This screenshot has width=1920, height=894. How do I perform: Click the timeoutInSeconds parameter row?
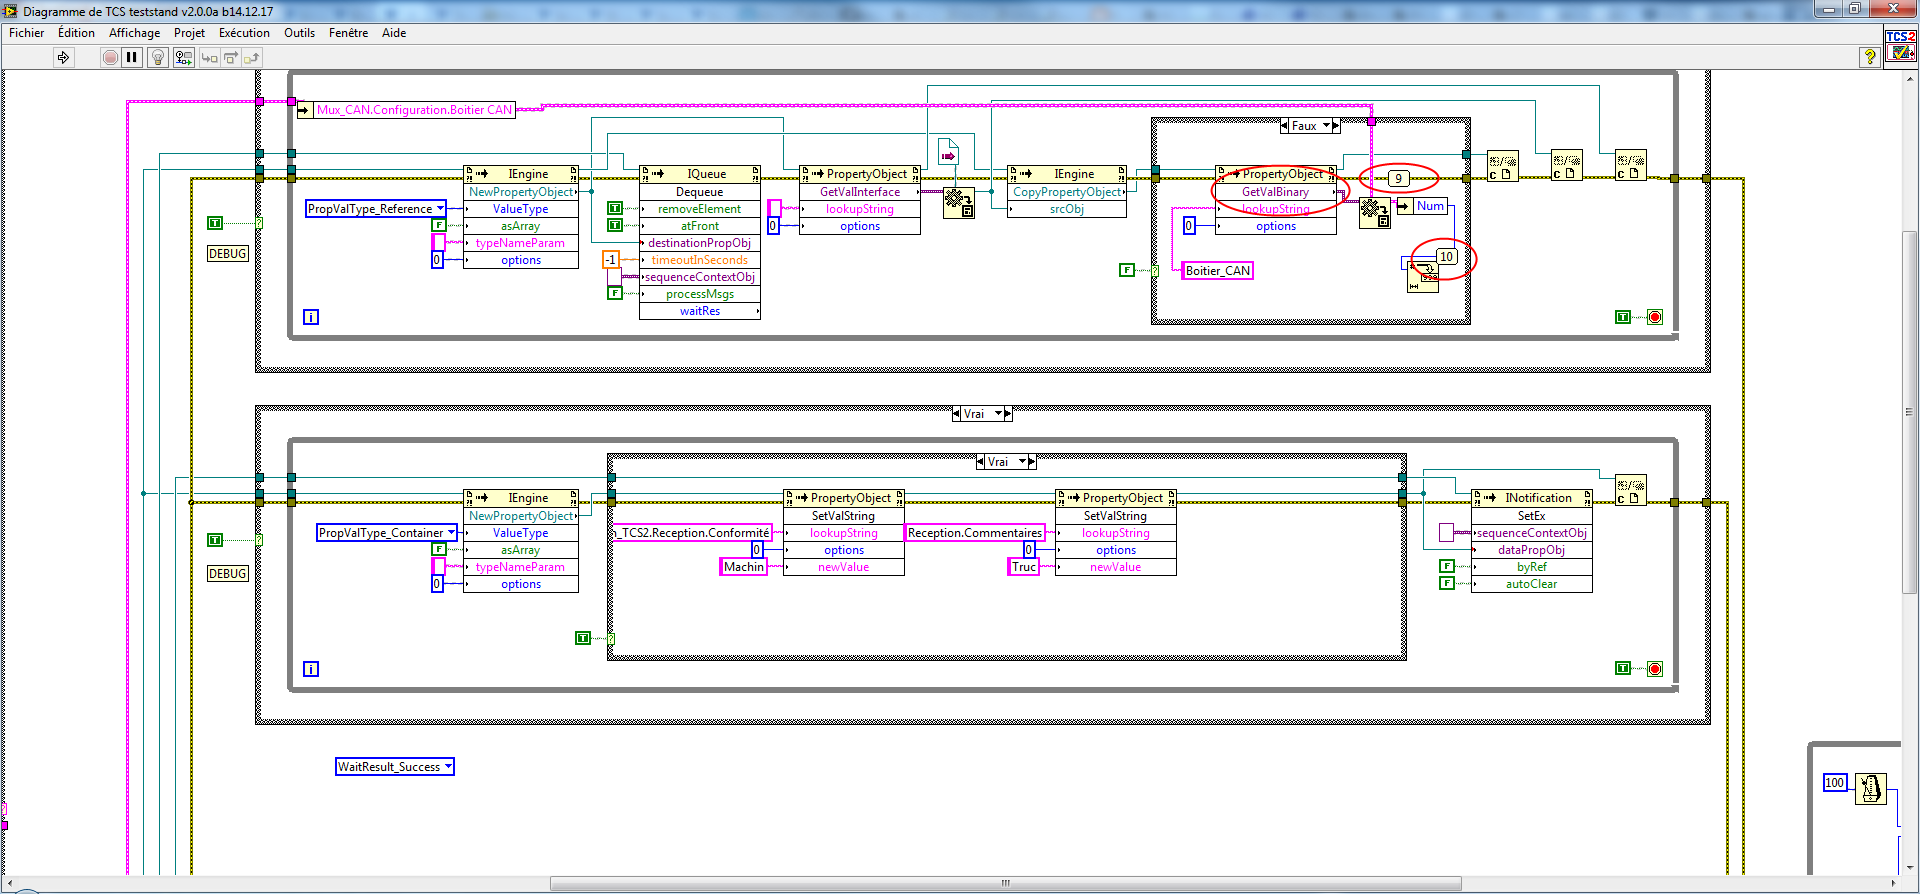[x=700, y=259]
